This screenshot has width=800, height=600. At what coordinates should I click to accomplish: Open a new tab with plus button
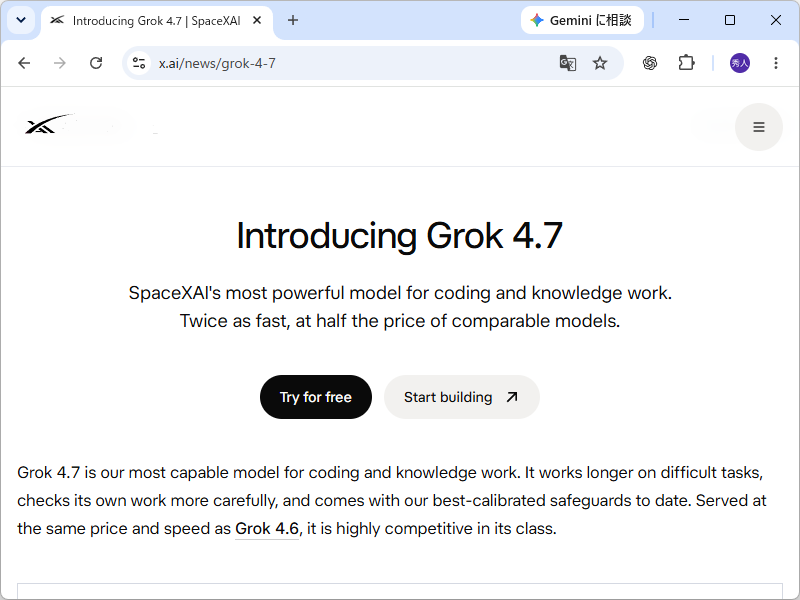pyautogui.click(x=293, y=20)
